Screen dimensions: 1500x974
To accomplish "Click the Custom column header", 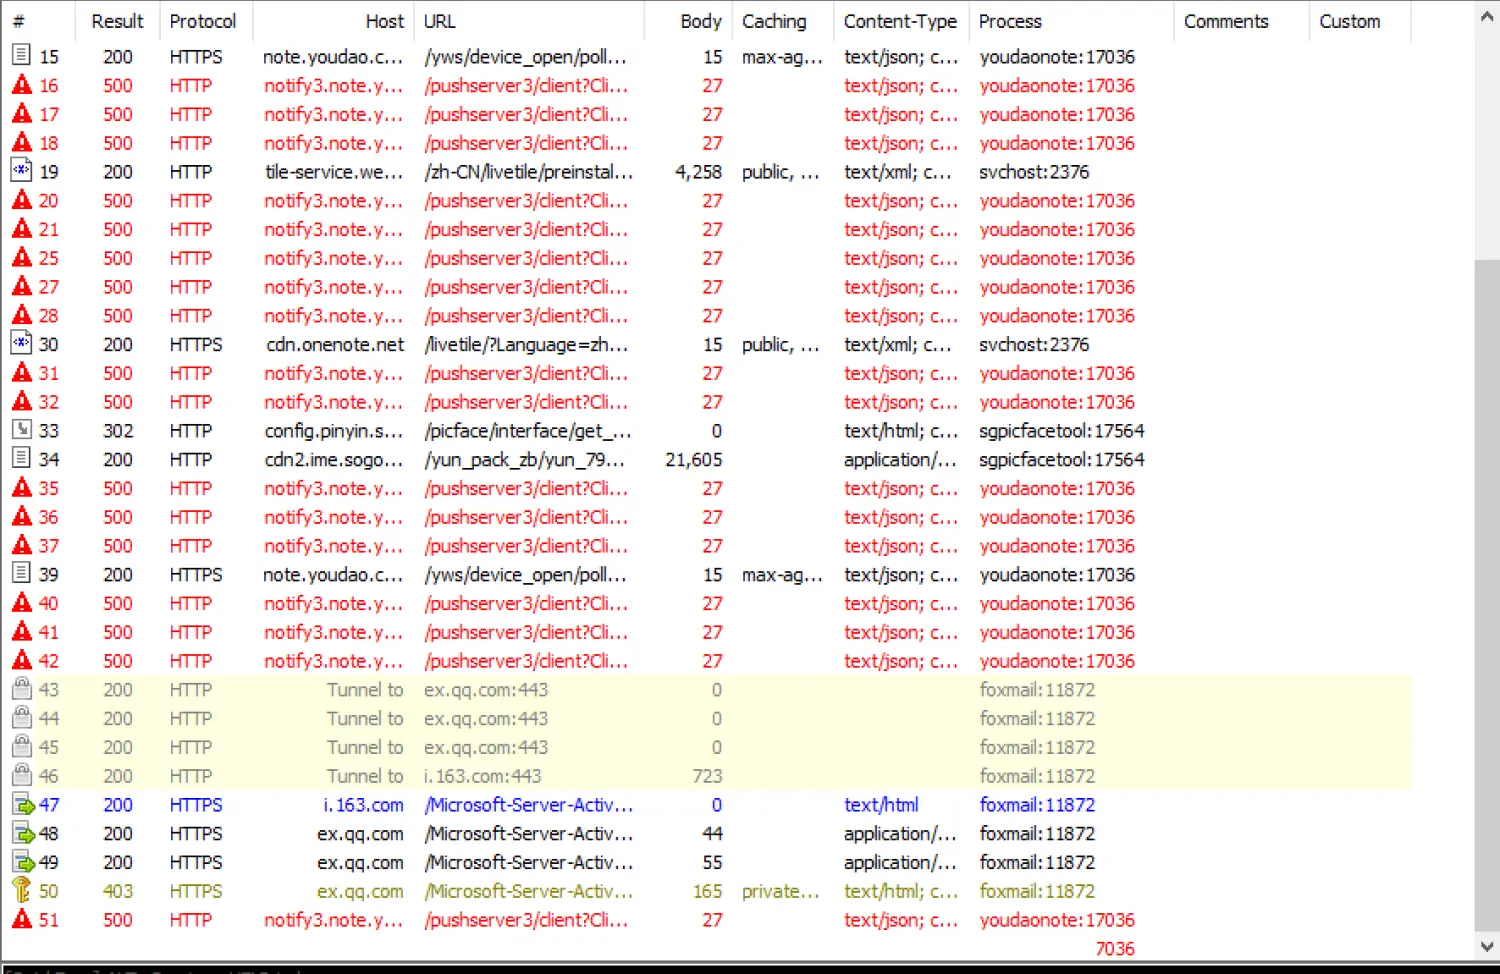I will click(1360, 21).
